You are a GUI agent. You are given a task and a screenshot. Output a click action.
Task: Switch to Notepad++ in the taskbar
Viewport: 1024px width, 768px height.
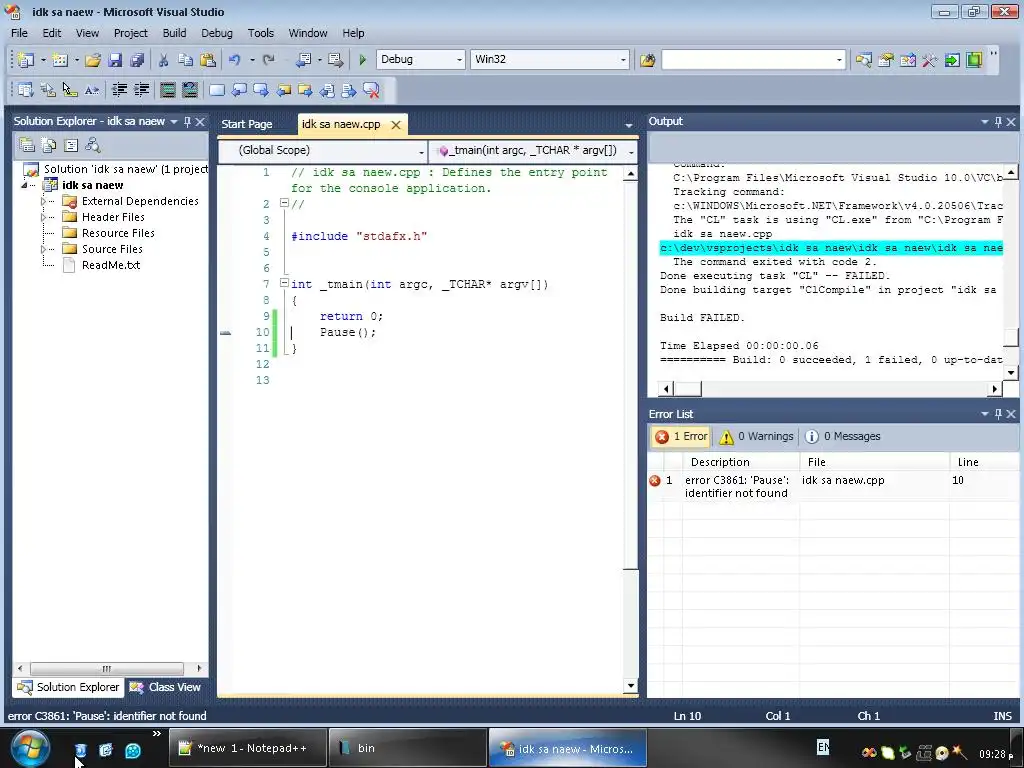[x=248, y=748]
